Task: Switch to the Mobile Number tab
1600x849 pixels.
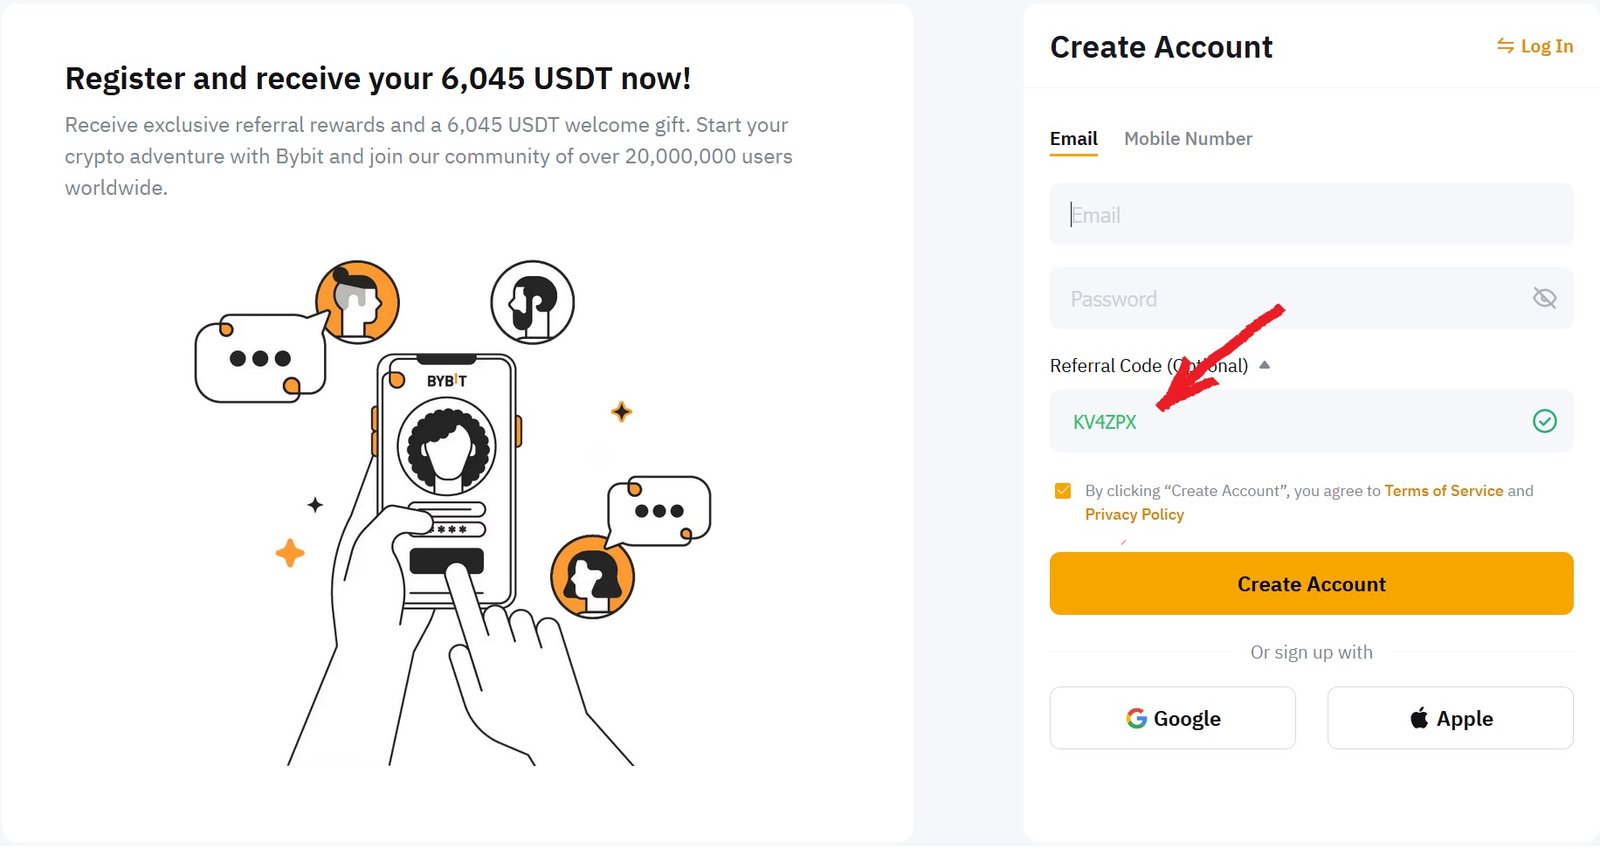Action: 1188,139
